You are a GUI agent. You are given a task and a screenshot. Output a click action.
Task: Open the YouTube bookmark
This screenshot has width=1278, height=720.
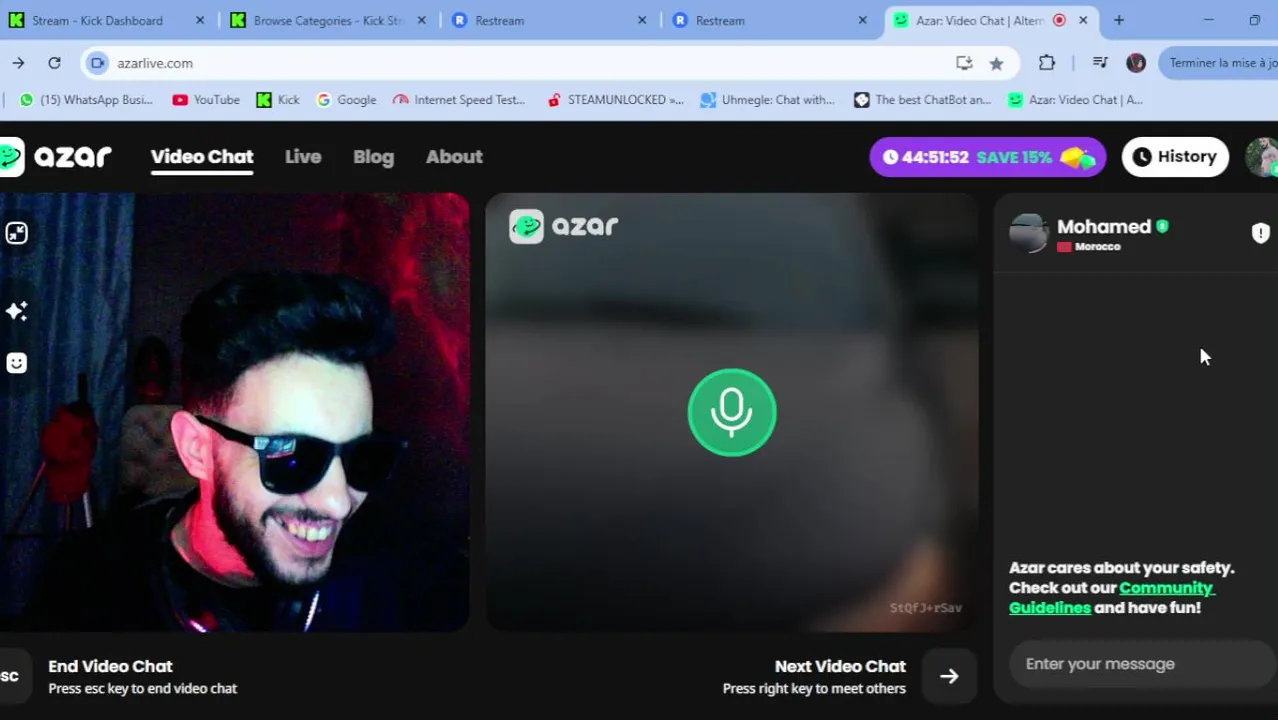206,100
